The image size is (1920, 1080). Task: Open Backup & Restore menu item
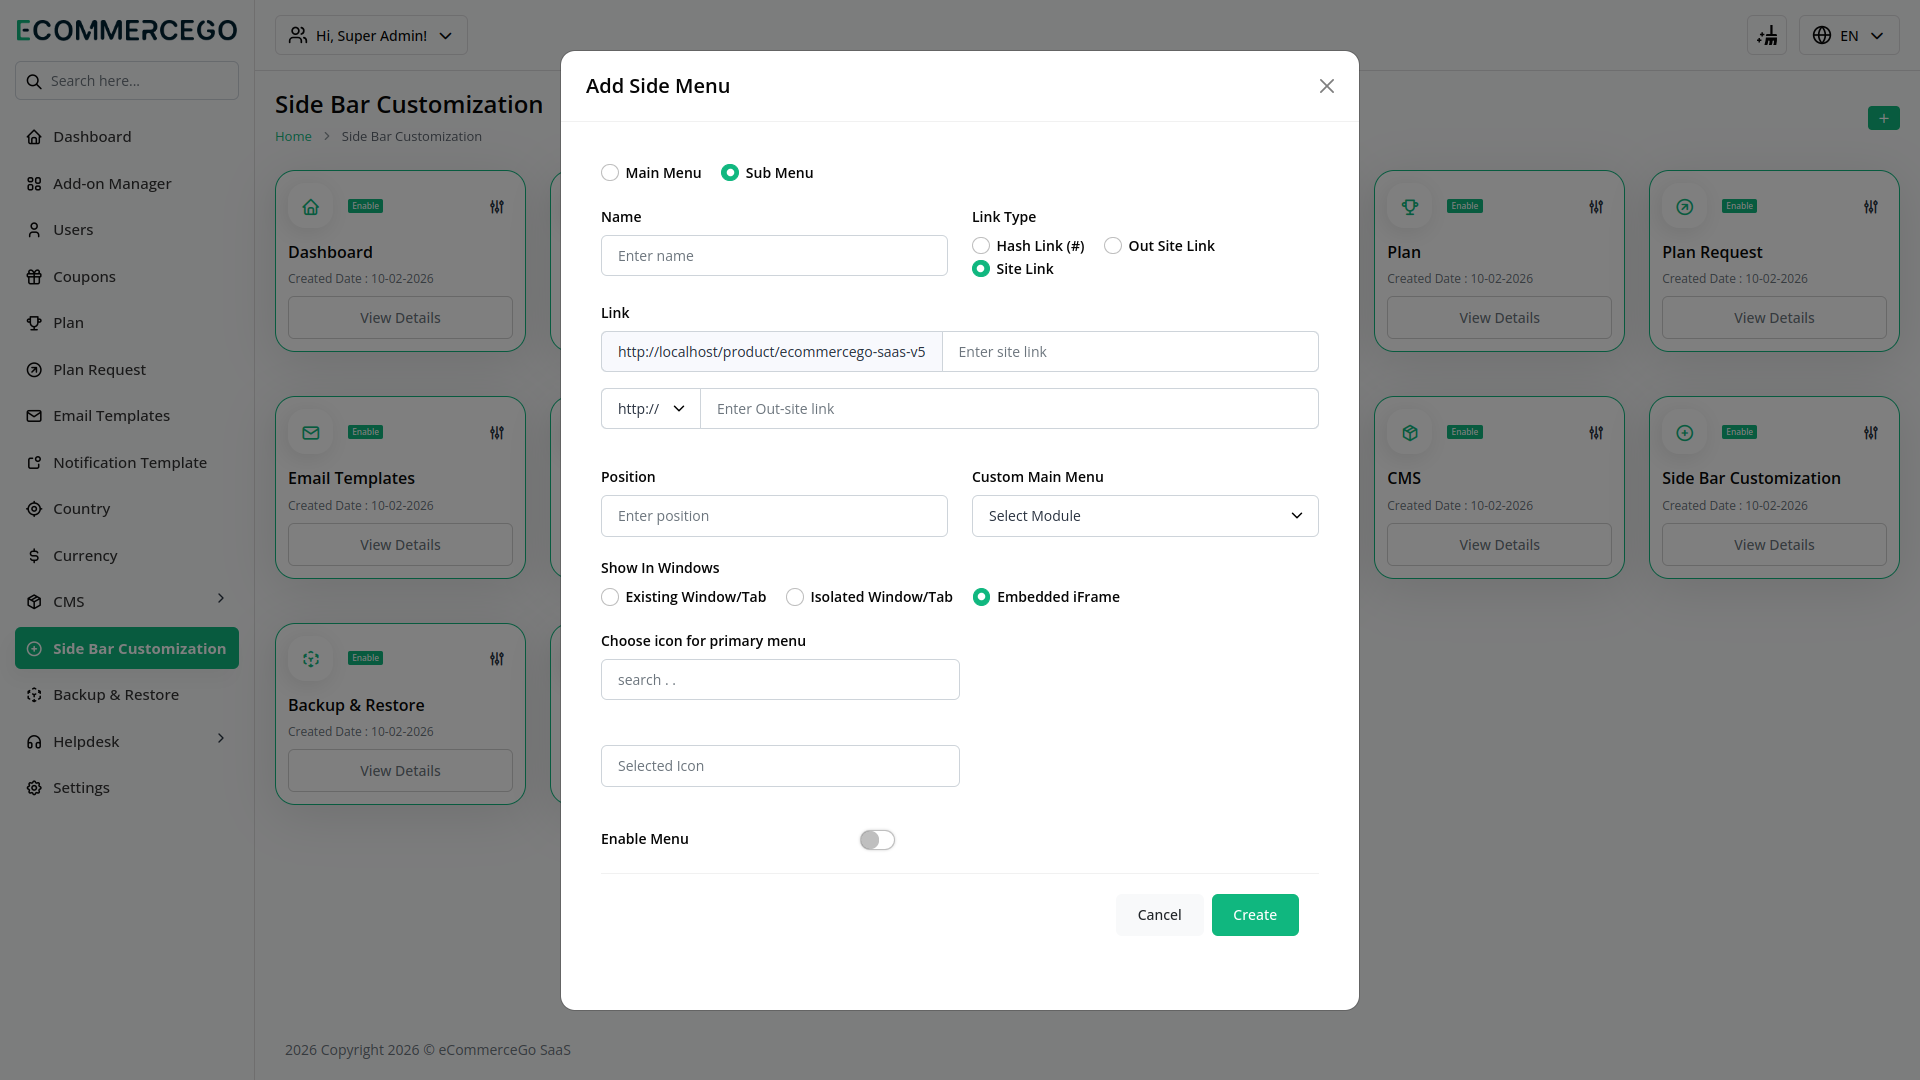pos(127,695)
